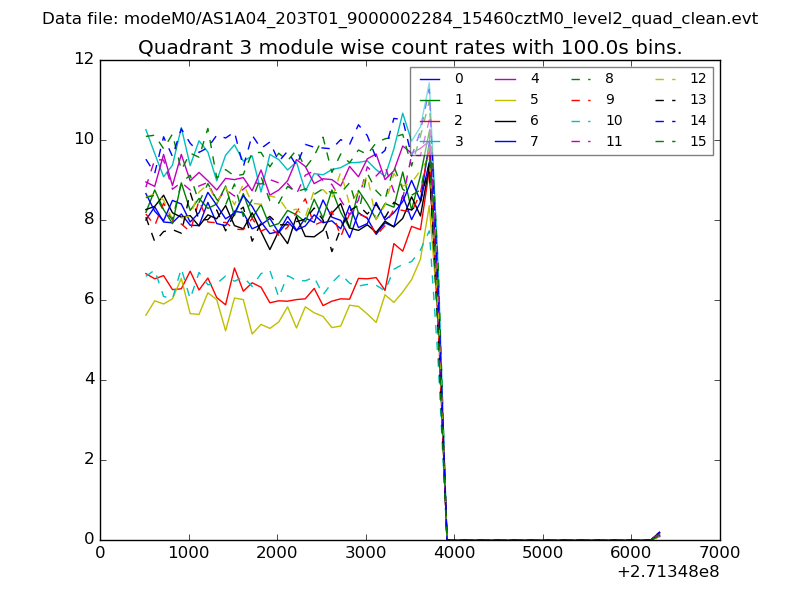
Task: Click y-axis tick label 10
Action: pos(84,139)
